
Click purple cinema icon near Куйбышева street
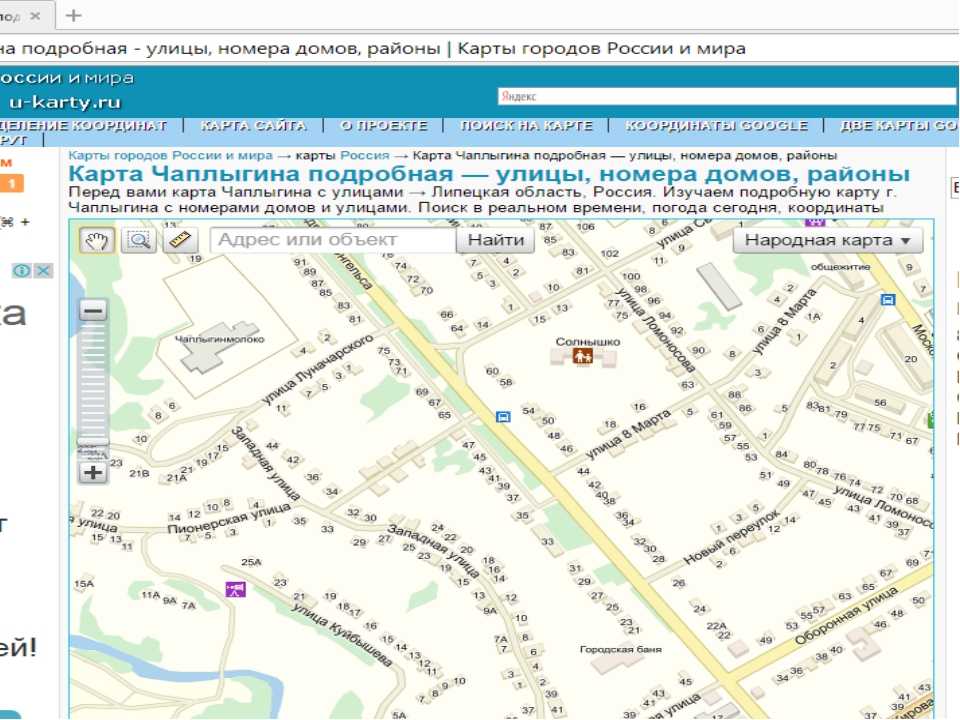[x=235, y=590]
